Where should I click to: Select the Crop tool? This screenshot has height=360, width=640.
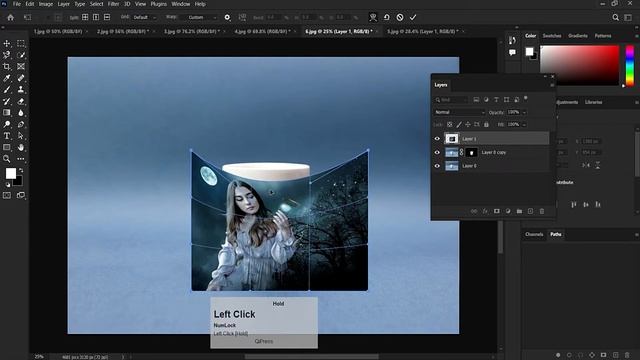[x=7, y=67]
